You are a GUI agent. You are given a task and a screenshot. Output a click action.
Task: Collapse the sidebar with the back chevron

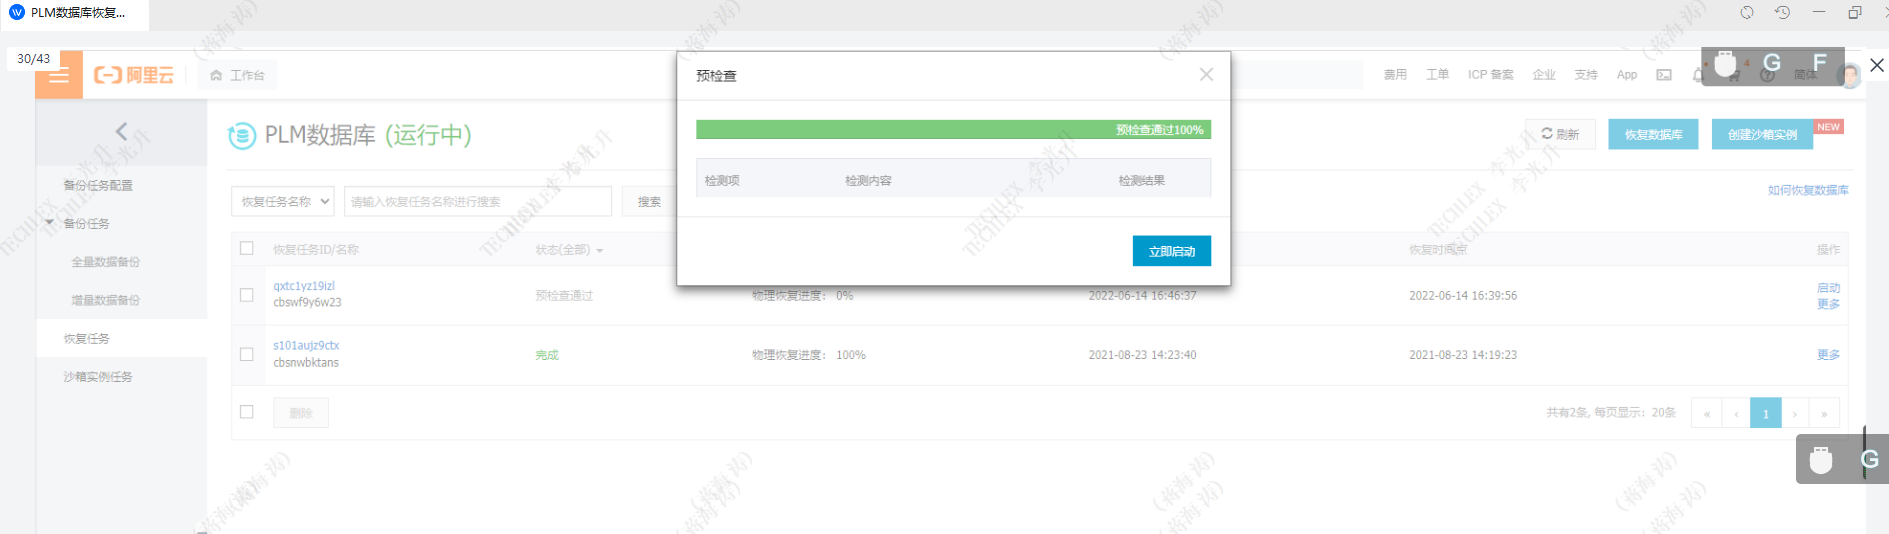[x=121, y=131]
